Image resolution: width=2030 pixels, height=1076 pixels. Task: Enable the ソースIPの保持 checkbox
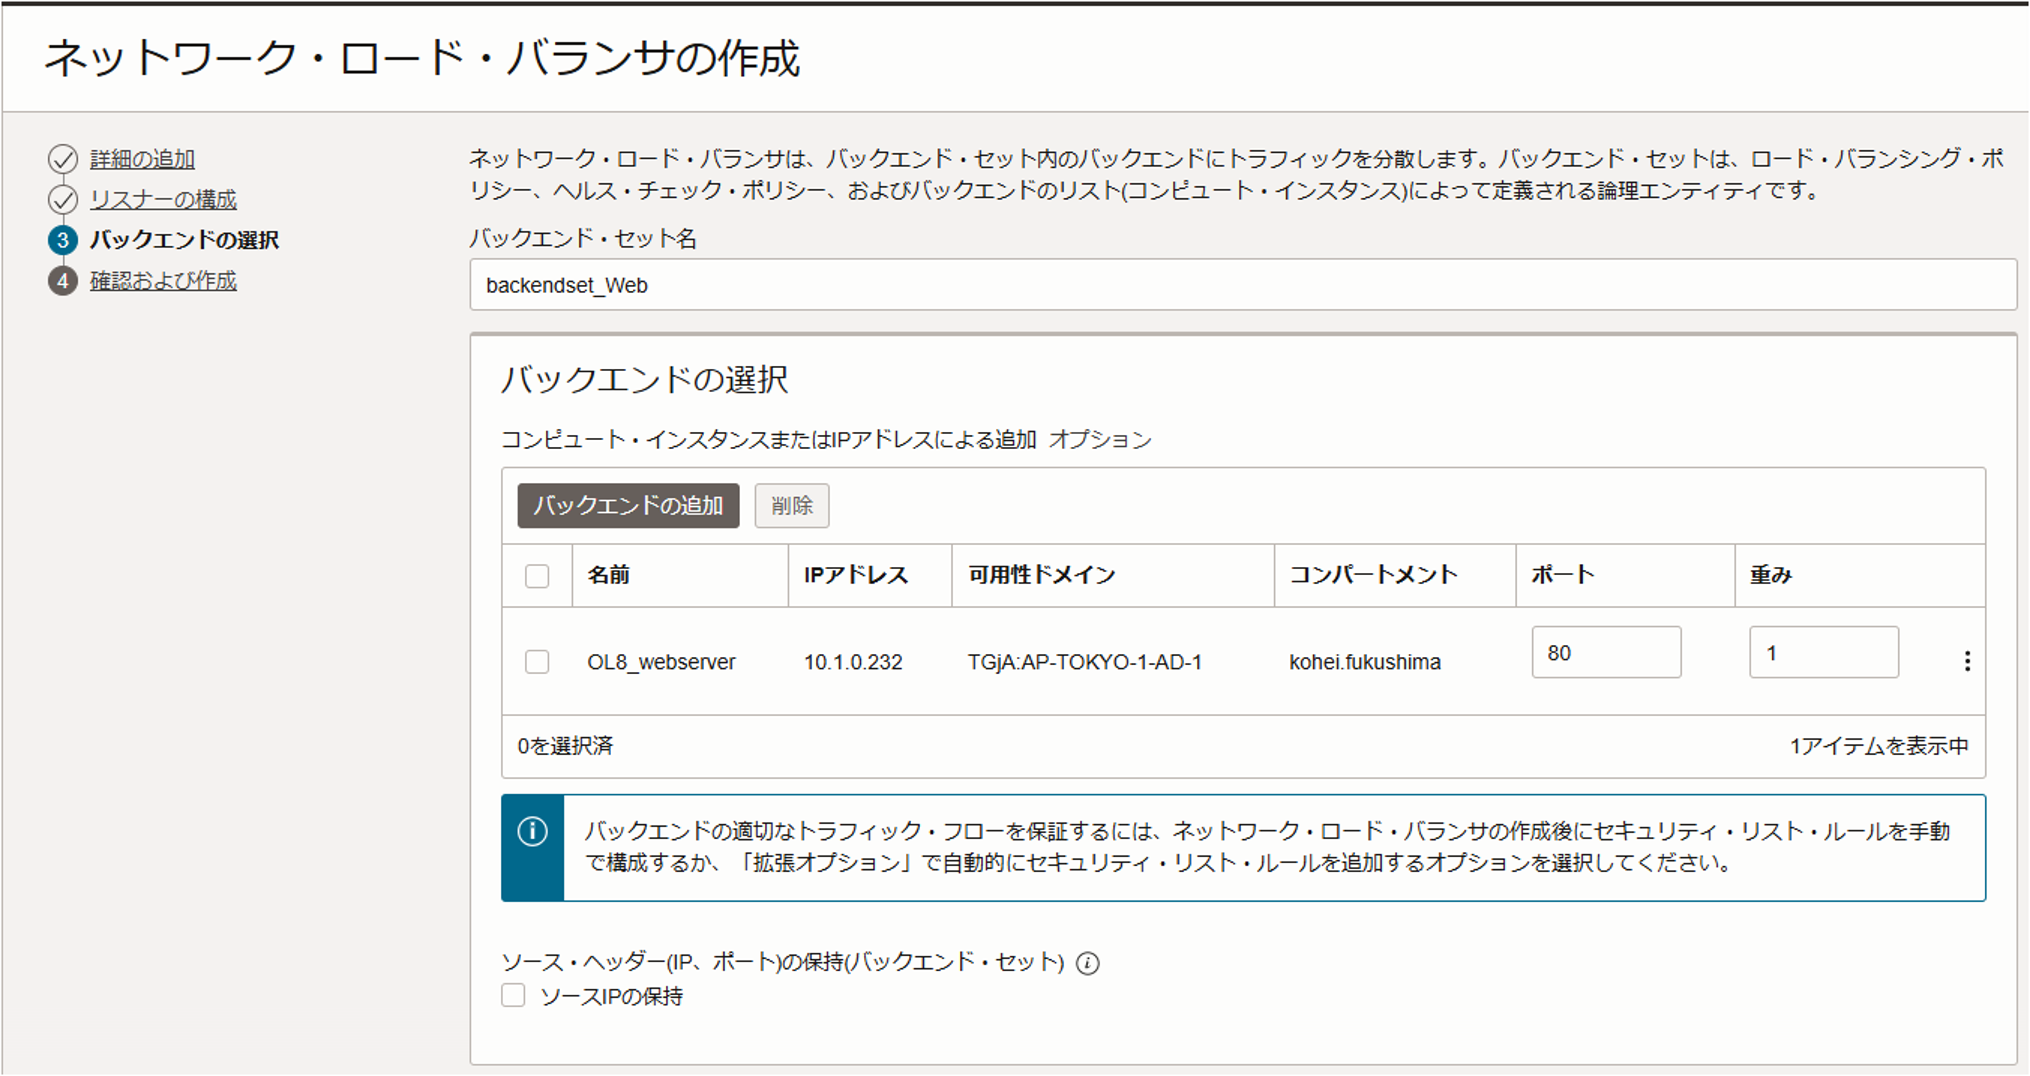click(x=513, y=995)
